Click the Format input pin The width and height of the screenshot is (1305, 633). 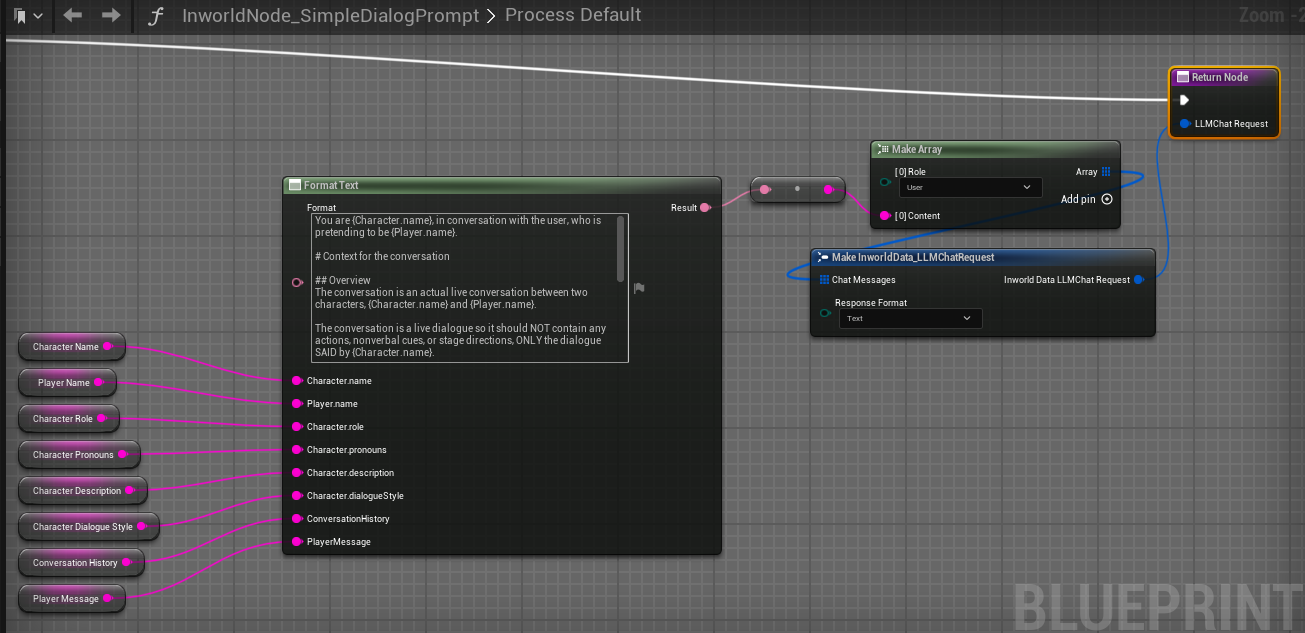click(x=297, y=283)
